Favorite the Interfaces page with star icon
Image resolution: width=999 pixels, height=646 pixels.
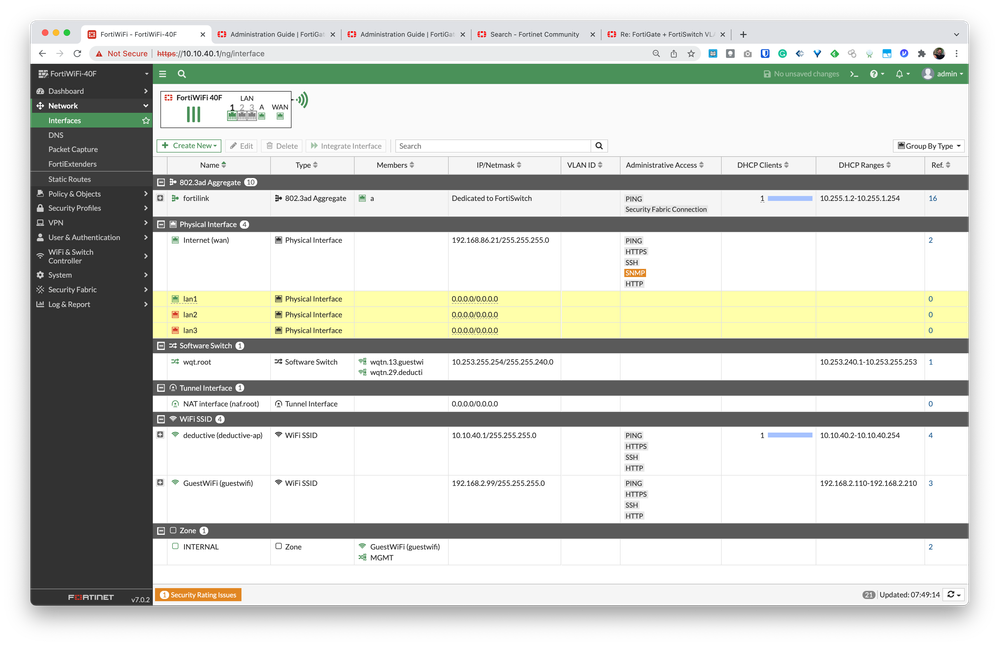(146, 120)
